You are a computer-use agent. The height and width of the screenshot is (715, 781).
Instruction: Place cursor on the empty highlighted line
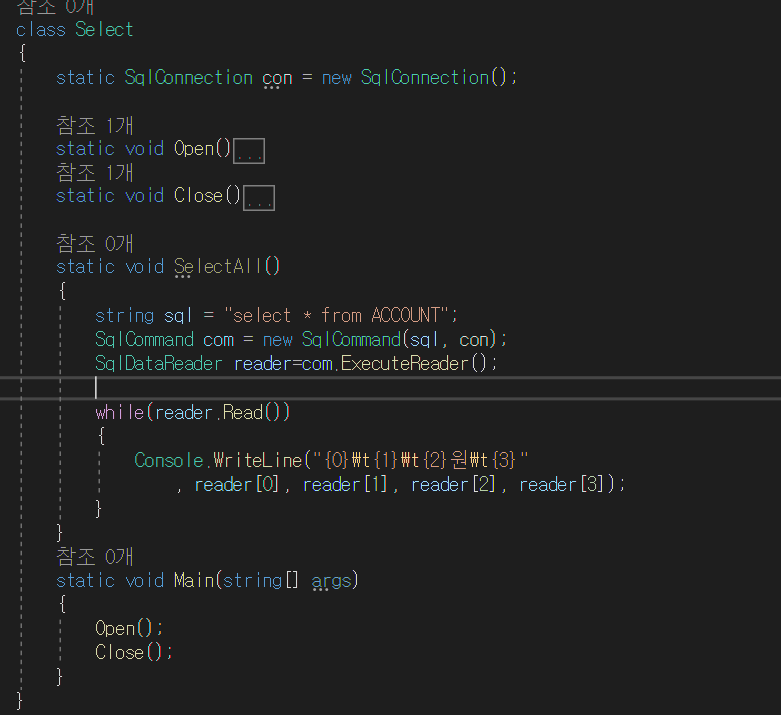390,388
